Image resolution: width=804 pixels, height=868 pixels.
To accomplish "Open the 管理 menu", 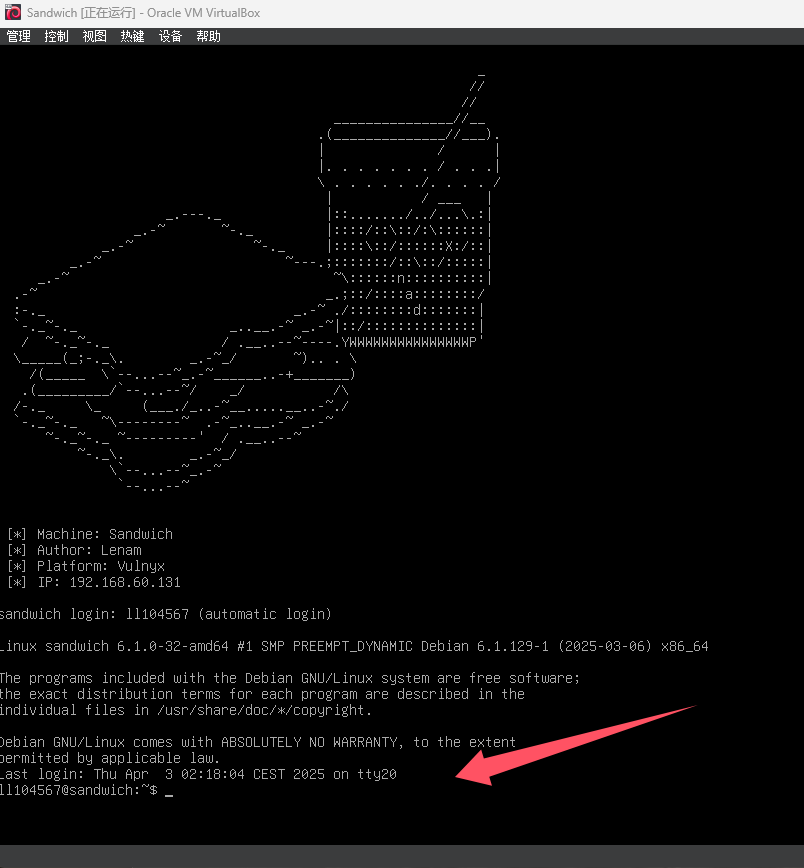I will 18,36.
